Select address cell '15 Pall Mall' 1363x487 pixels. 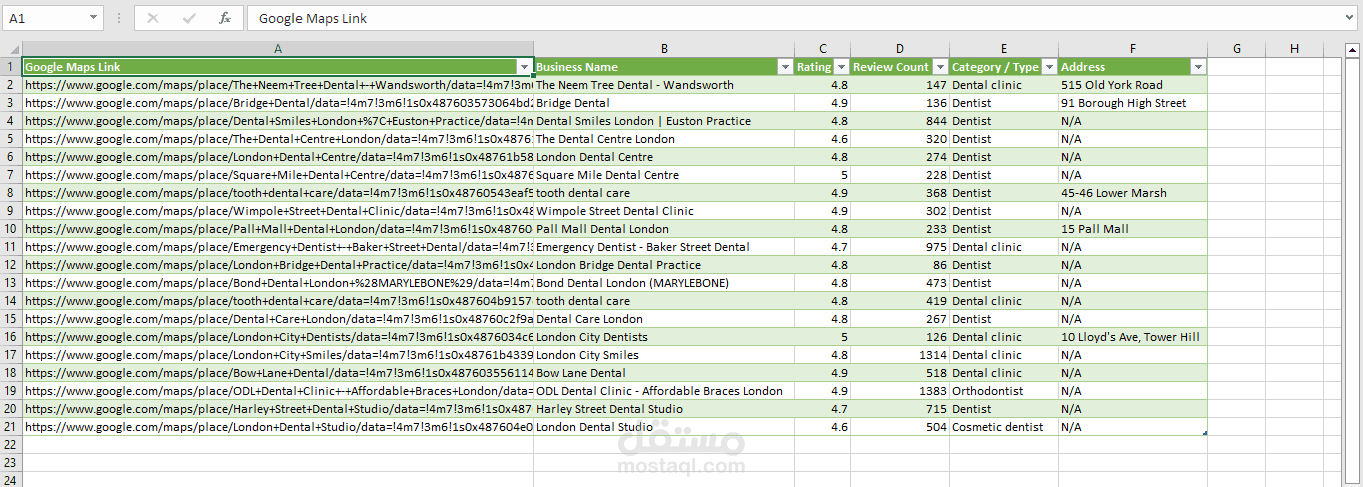click(1133, 229)
